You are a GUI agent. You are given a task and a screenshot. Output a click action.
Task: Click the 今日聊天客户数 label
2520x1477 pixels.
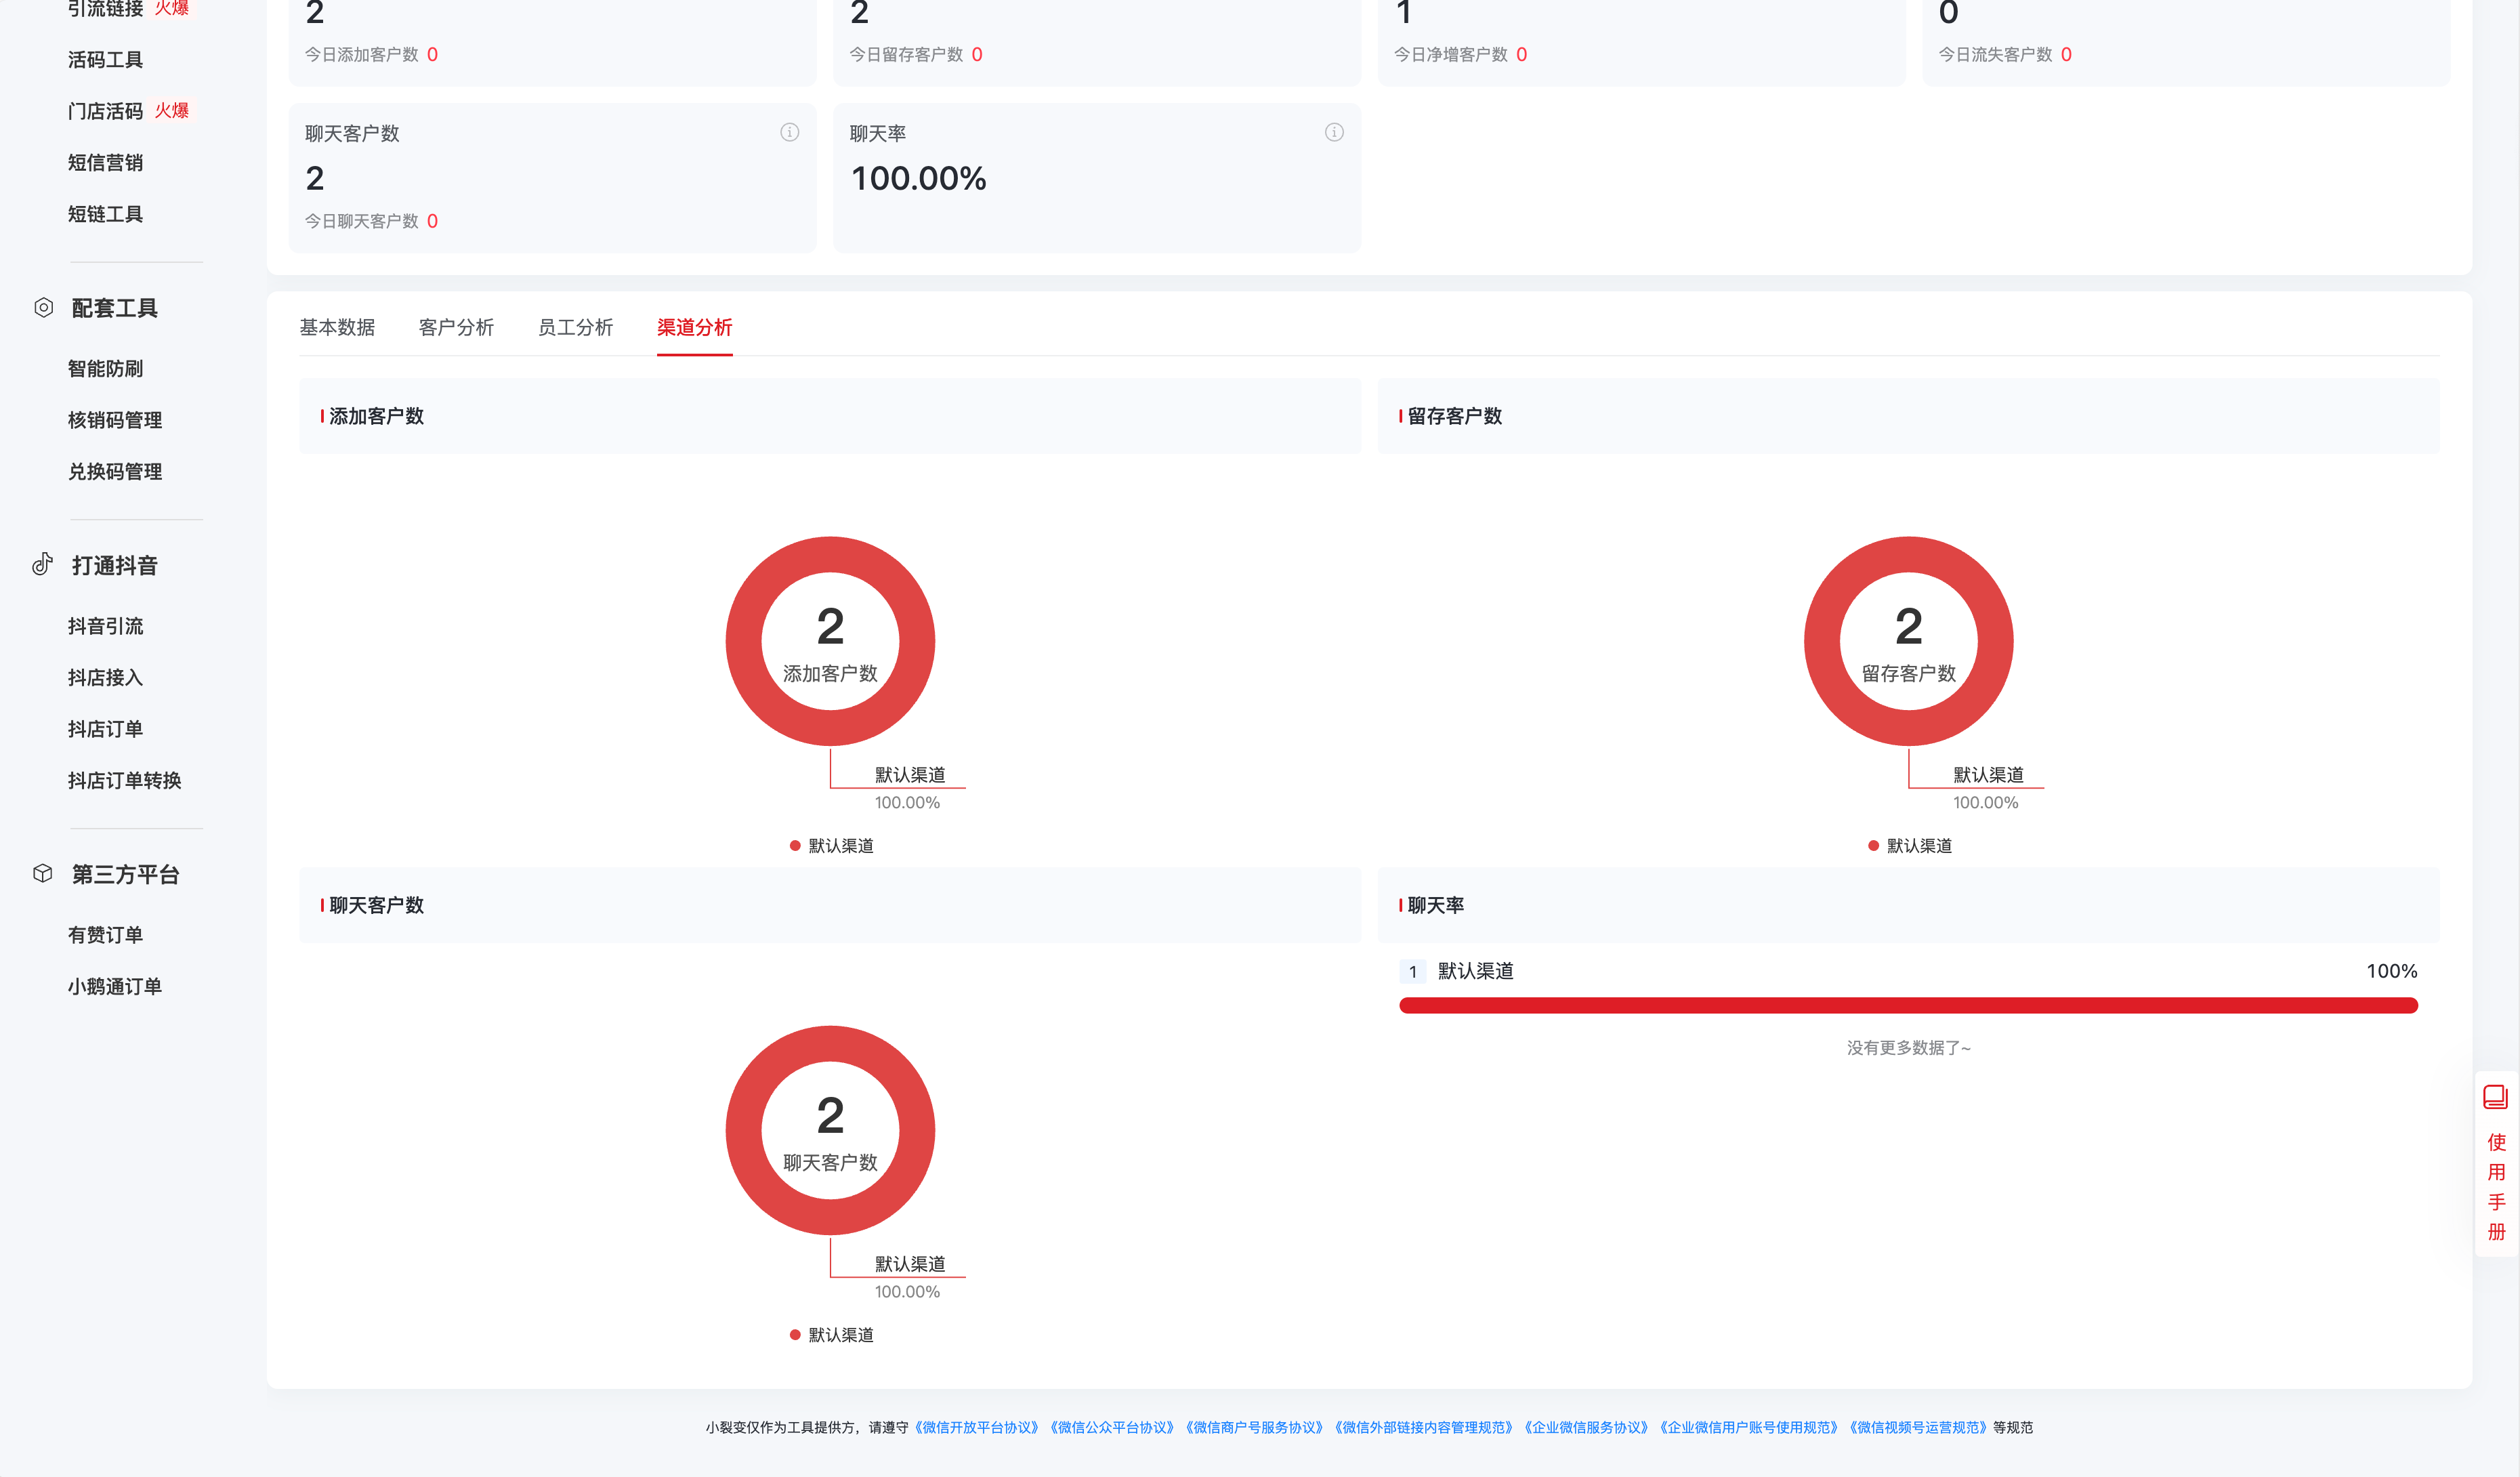(x=361, y=221)
